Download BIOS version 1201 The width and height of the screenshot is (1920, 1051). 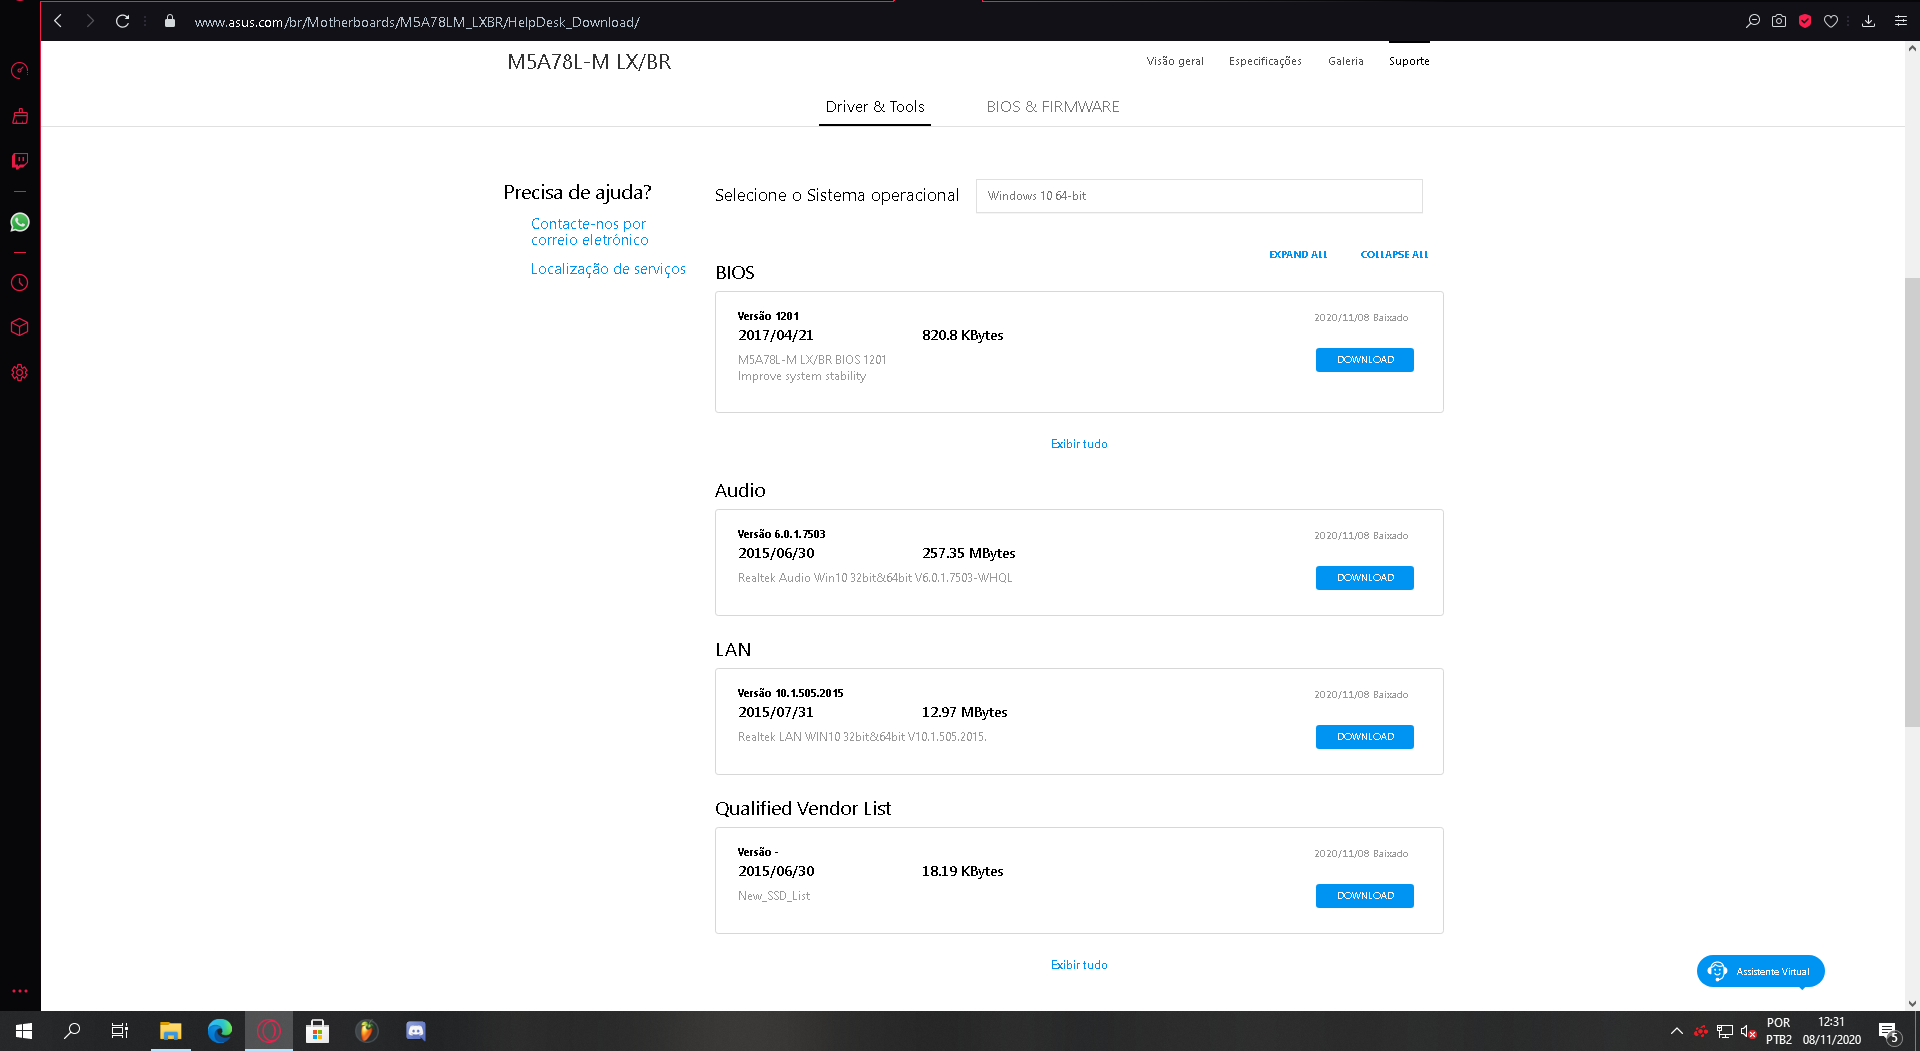coord(1365,360)
